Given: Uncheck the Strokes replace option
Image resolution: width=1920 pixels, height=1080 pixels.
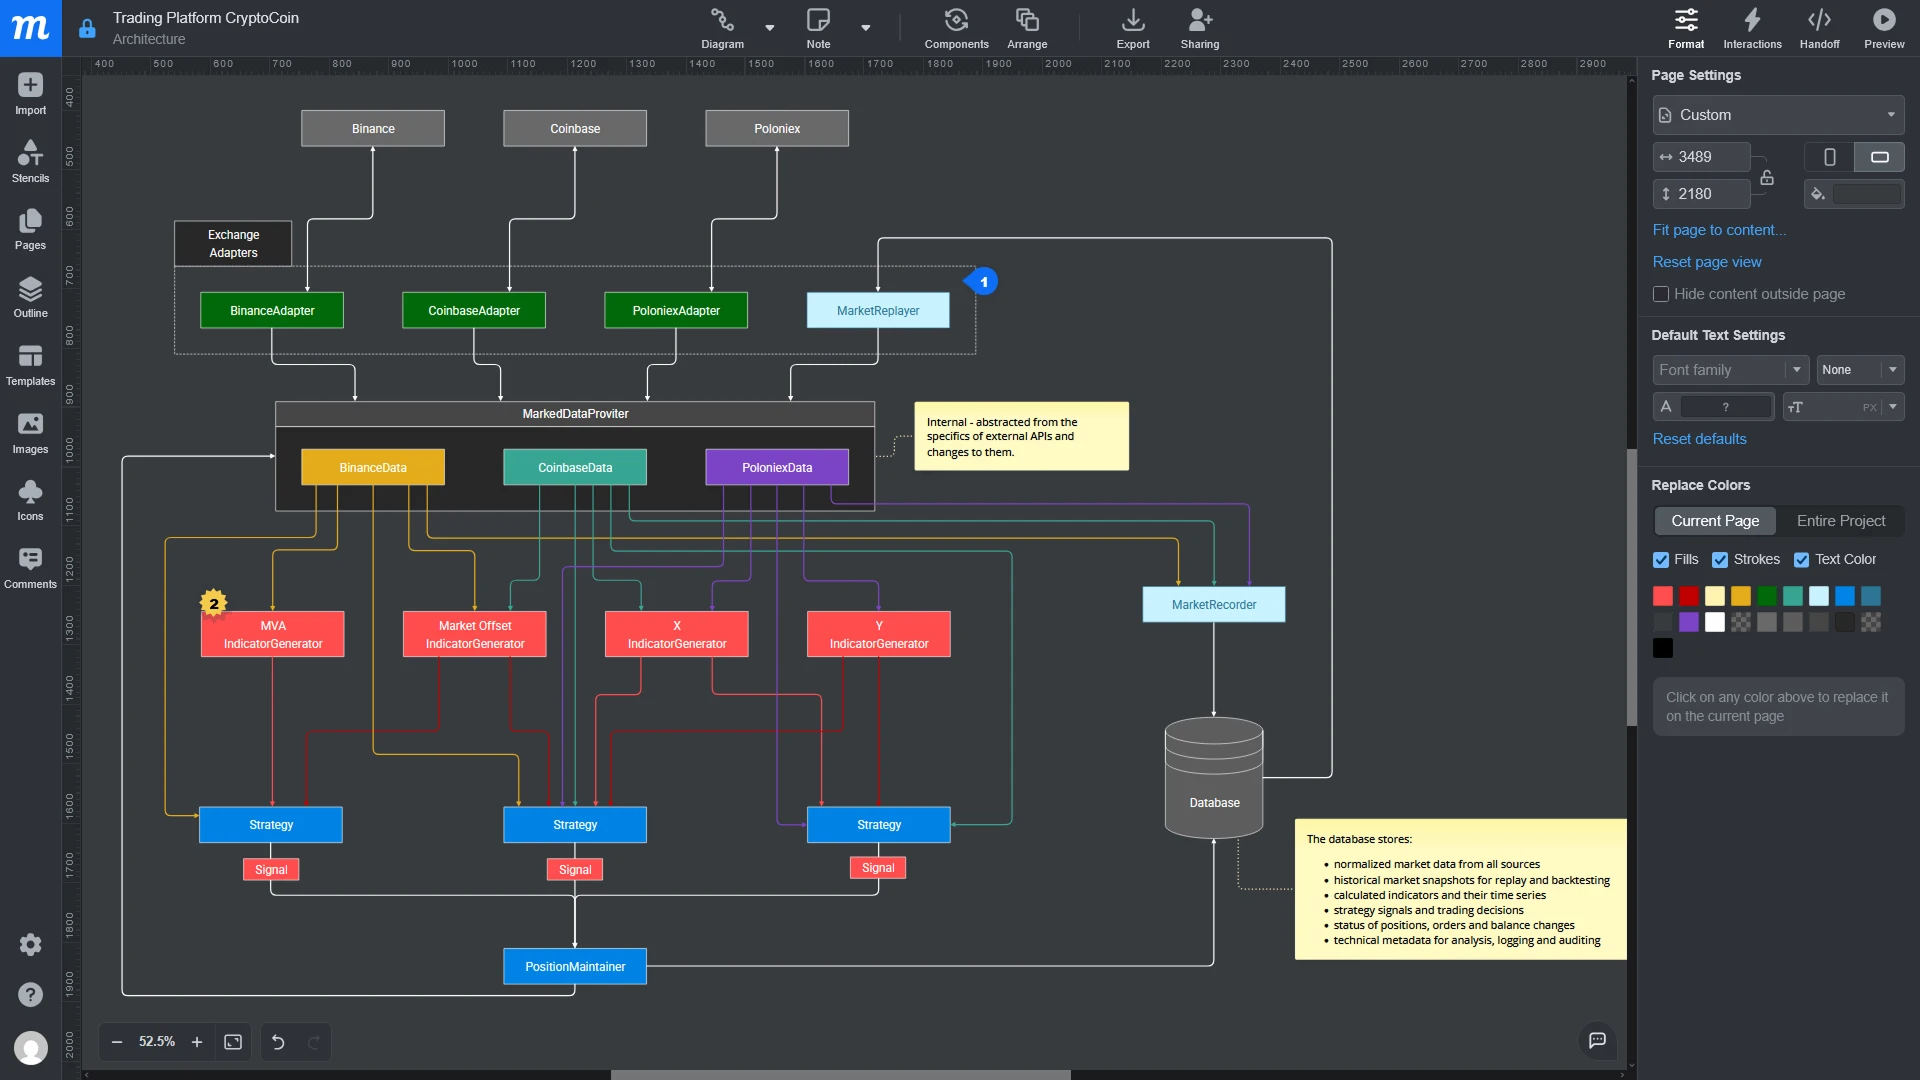Looking at the screenshot, I should 1722,560.
